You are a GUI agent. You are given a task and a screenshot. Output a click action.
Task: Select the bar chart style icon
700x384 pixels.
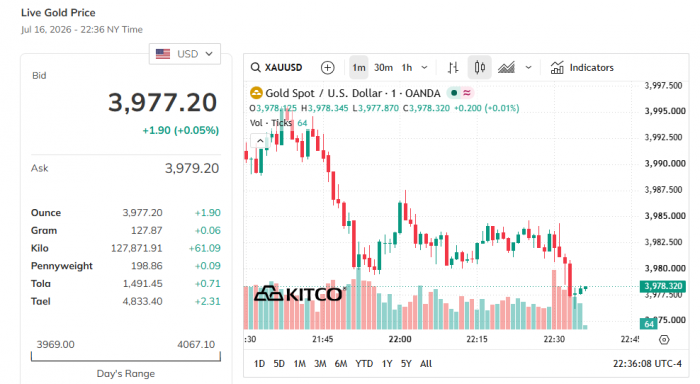pos(453,67)
